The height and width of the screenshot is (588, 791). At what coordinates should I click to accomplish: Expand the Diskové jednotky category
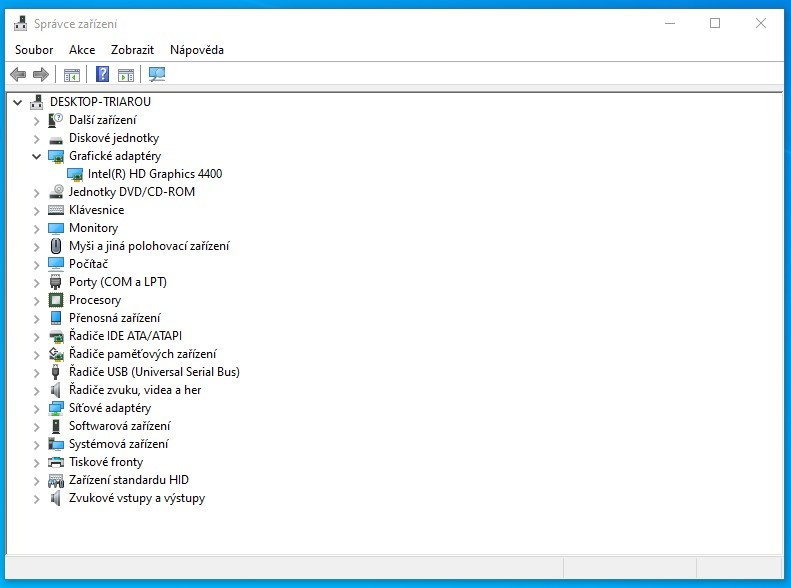[37, 138]
